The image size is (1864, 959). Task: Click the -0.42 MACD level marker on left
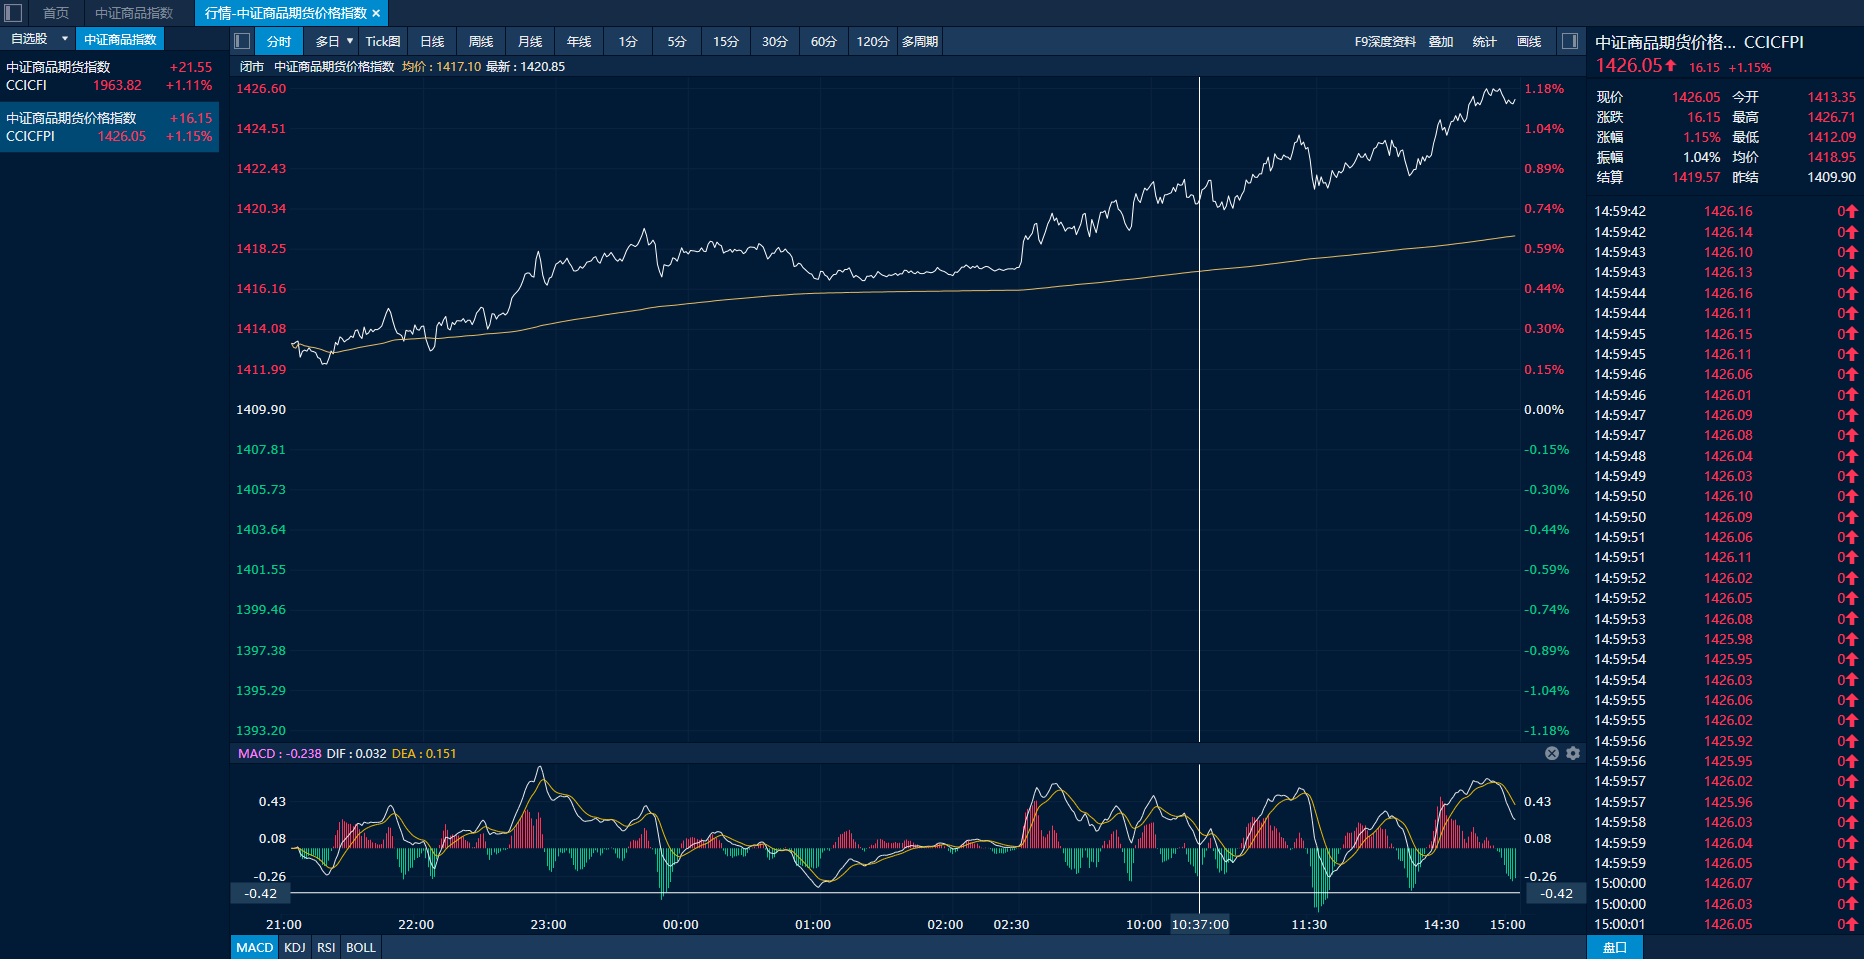click(x=261, y=893)
